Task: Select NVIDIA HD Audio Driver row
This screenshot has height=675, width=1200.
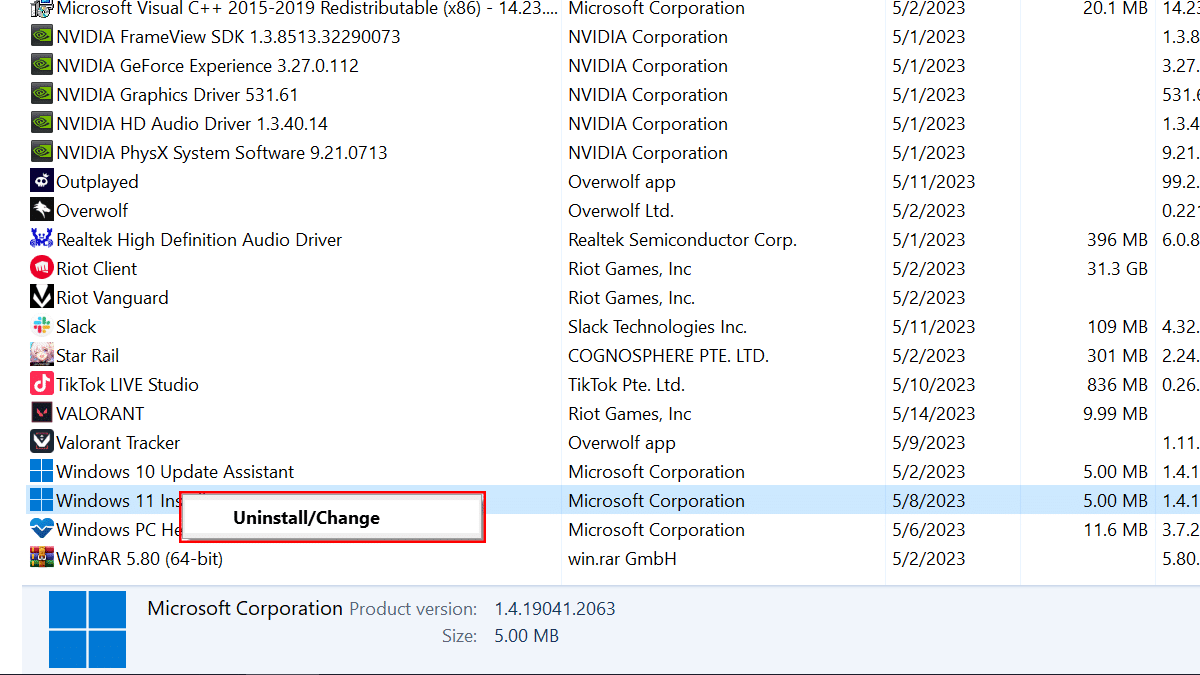Action: tap(192, 124)
